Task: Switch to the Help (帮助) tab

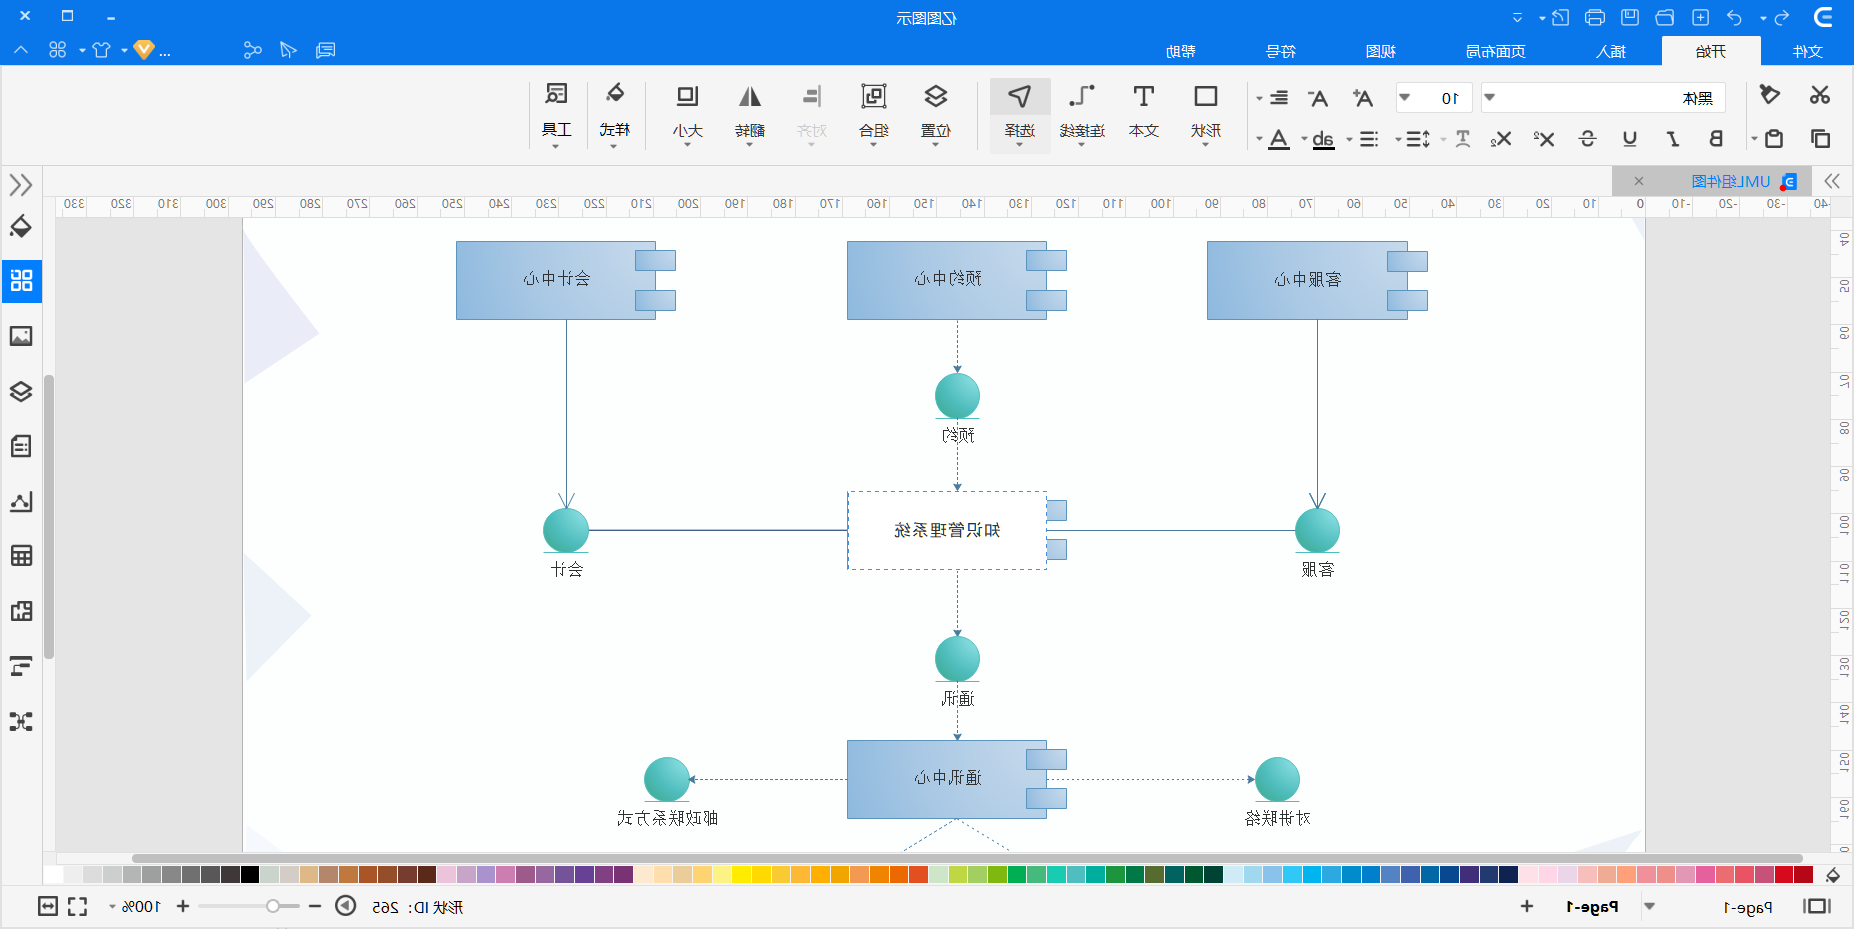Action: point(1181,51)
